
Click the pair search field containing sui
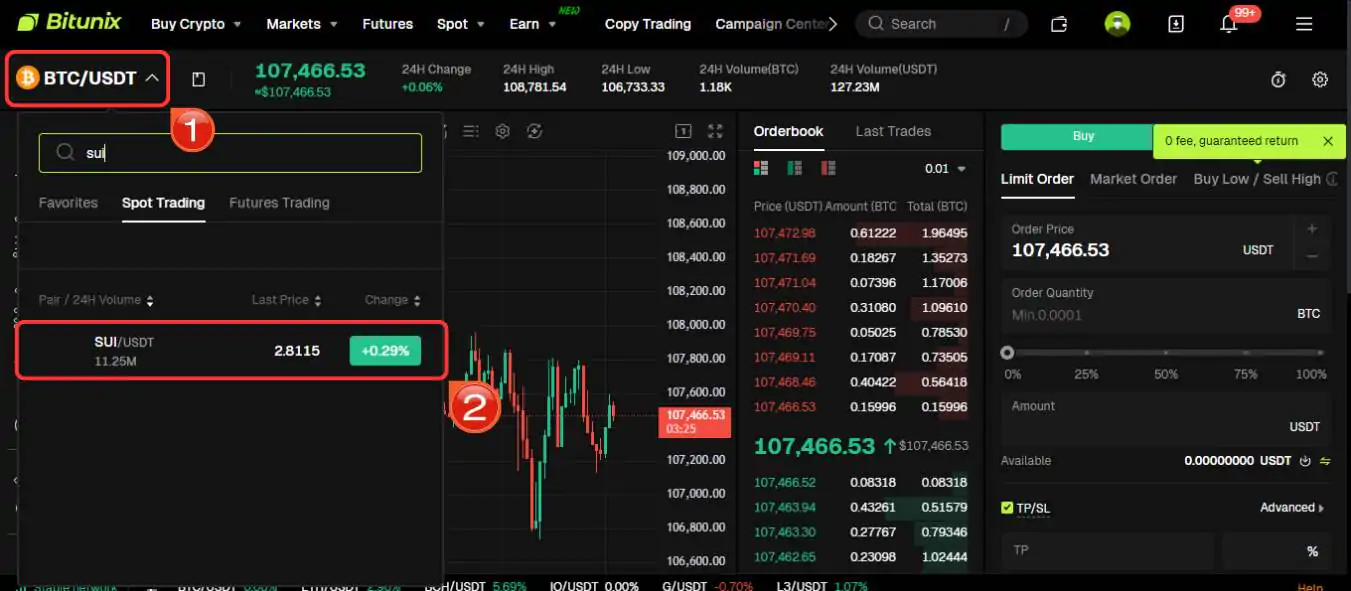pyautogui.click(x=230, y=153)
